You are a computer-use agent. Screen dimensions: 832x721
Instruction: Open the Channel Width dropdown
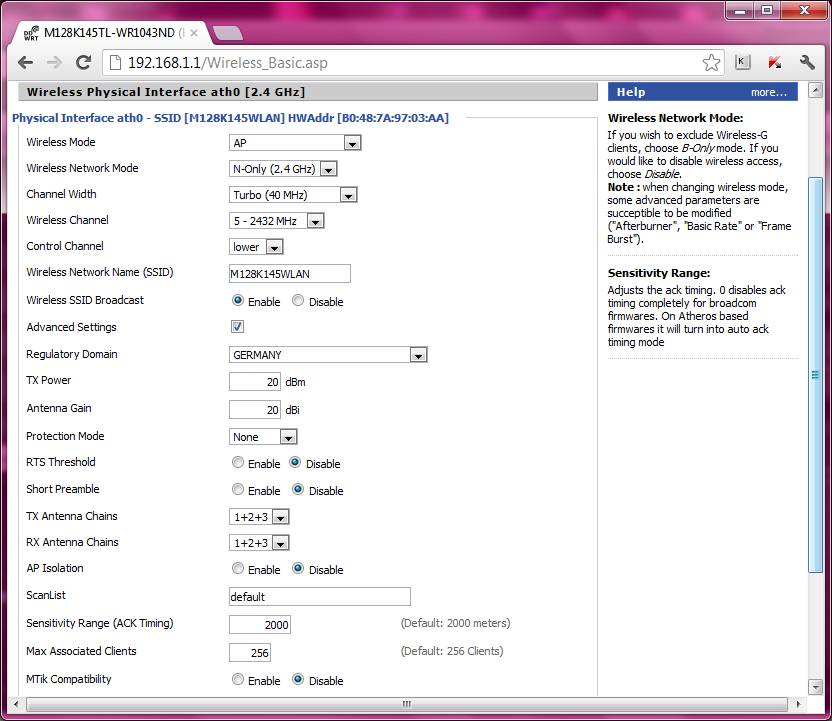pyautogui.click(x=293, y=195)
